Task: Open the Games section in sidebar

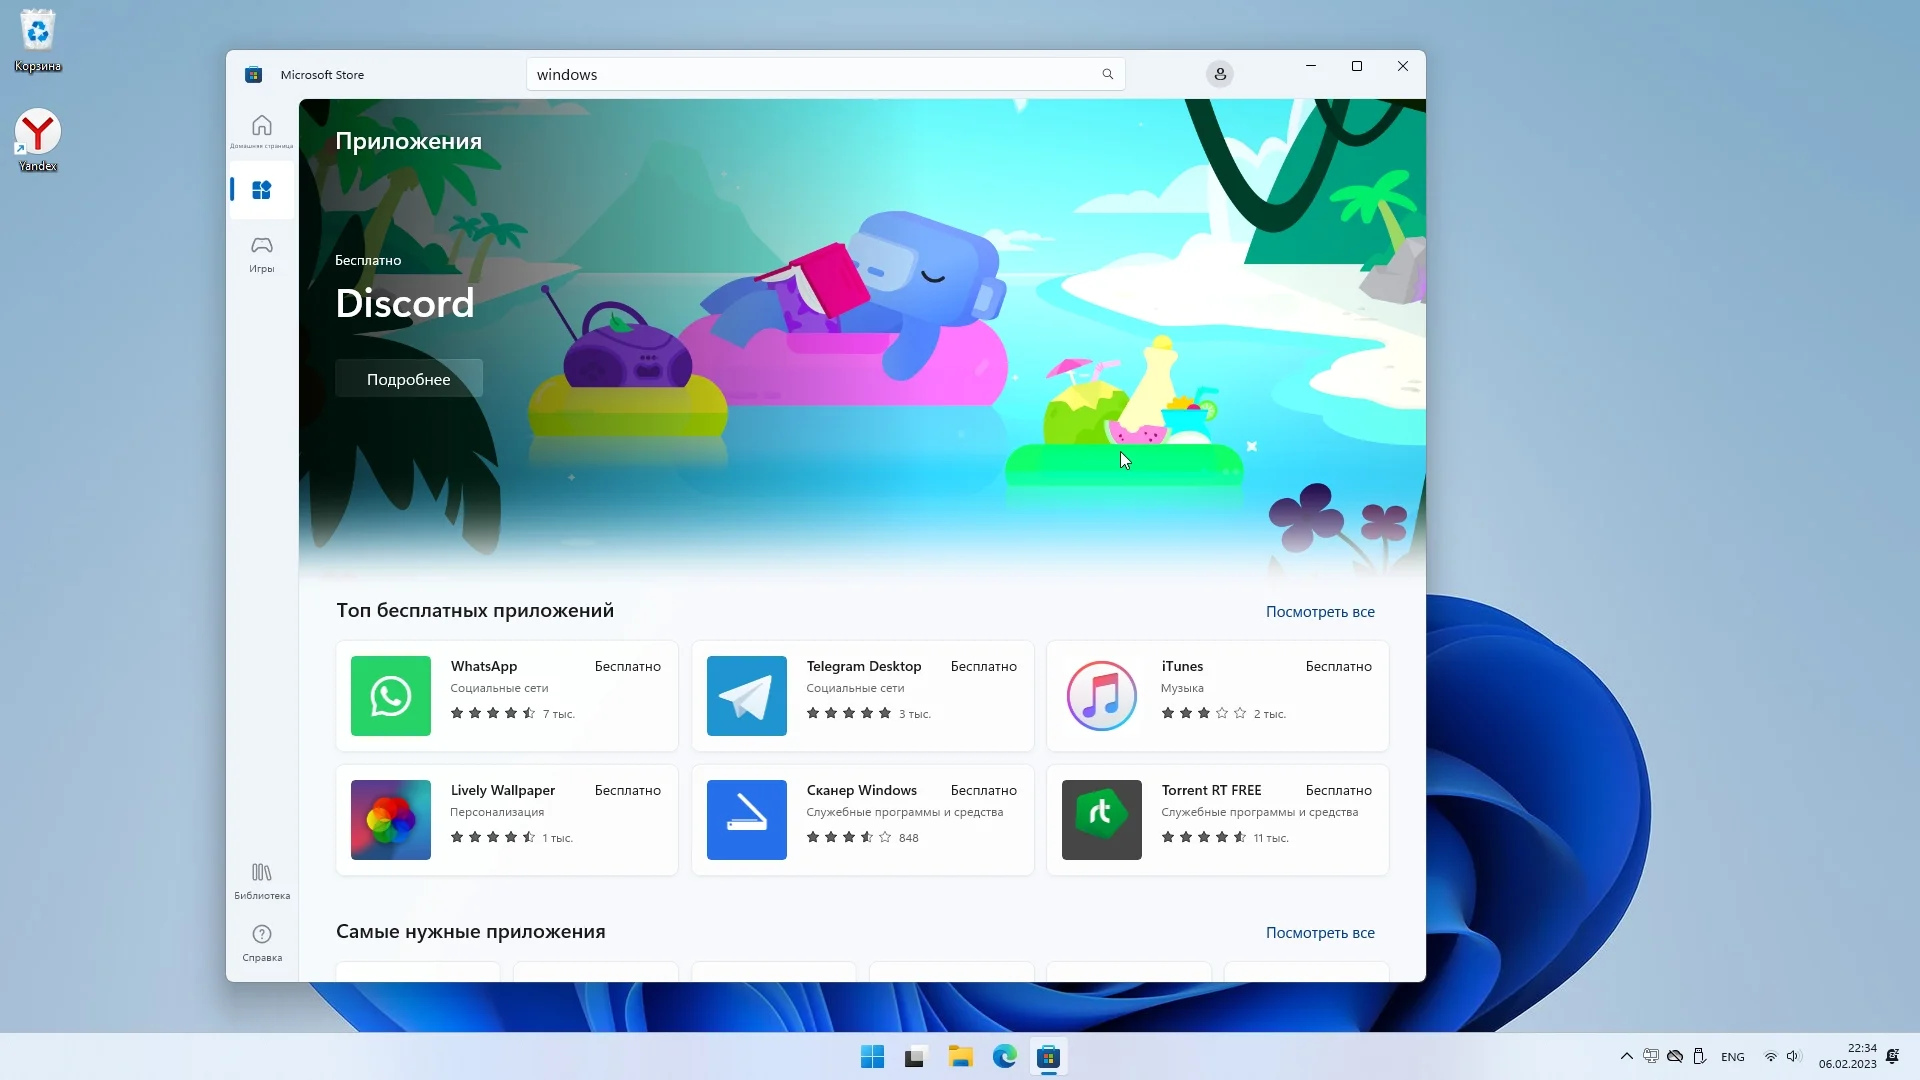Action: (261, 252)
